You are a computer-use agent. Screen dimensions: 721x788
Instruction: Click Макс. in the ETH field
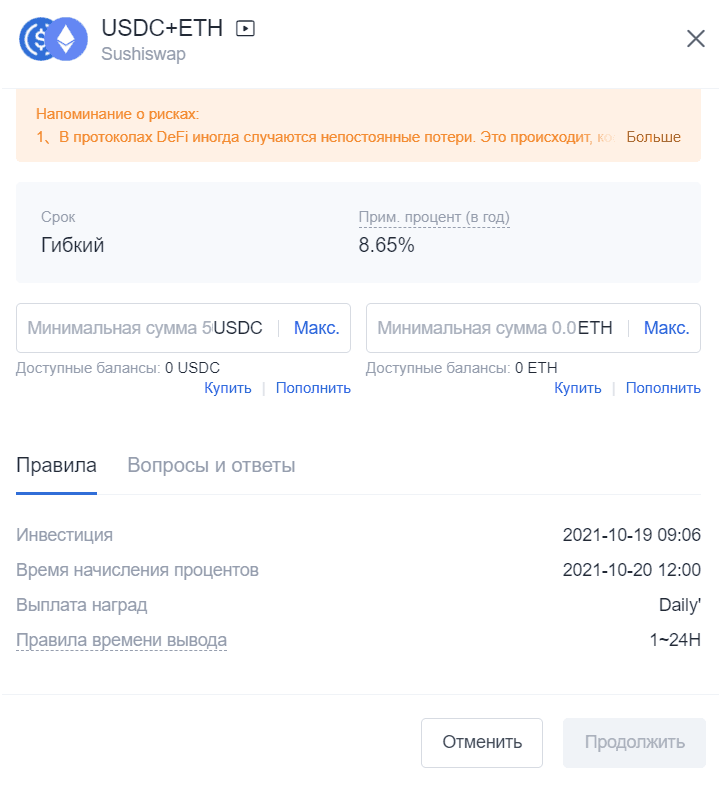(x=666, y=328)
